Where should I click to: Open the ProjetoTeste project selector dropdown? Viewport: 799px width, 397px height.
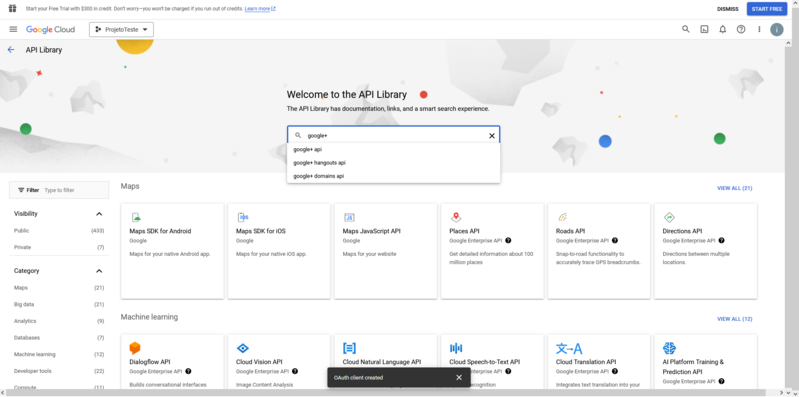click(121, 30)
